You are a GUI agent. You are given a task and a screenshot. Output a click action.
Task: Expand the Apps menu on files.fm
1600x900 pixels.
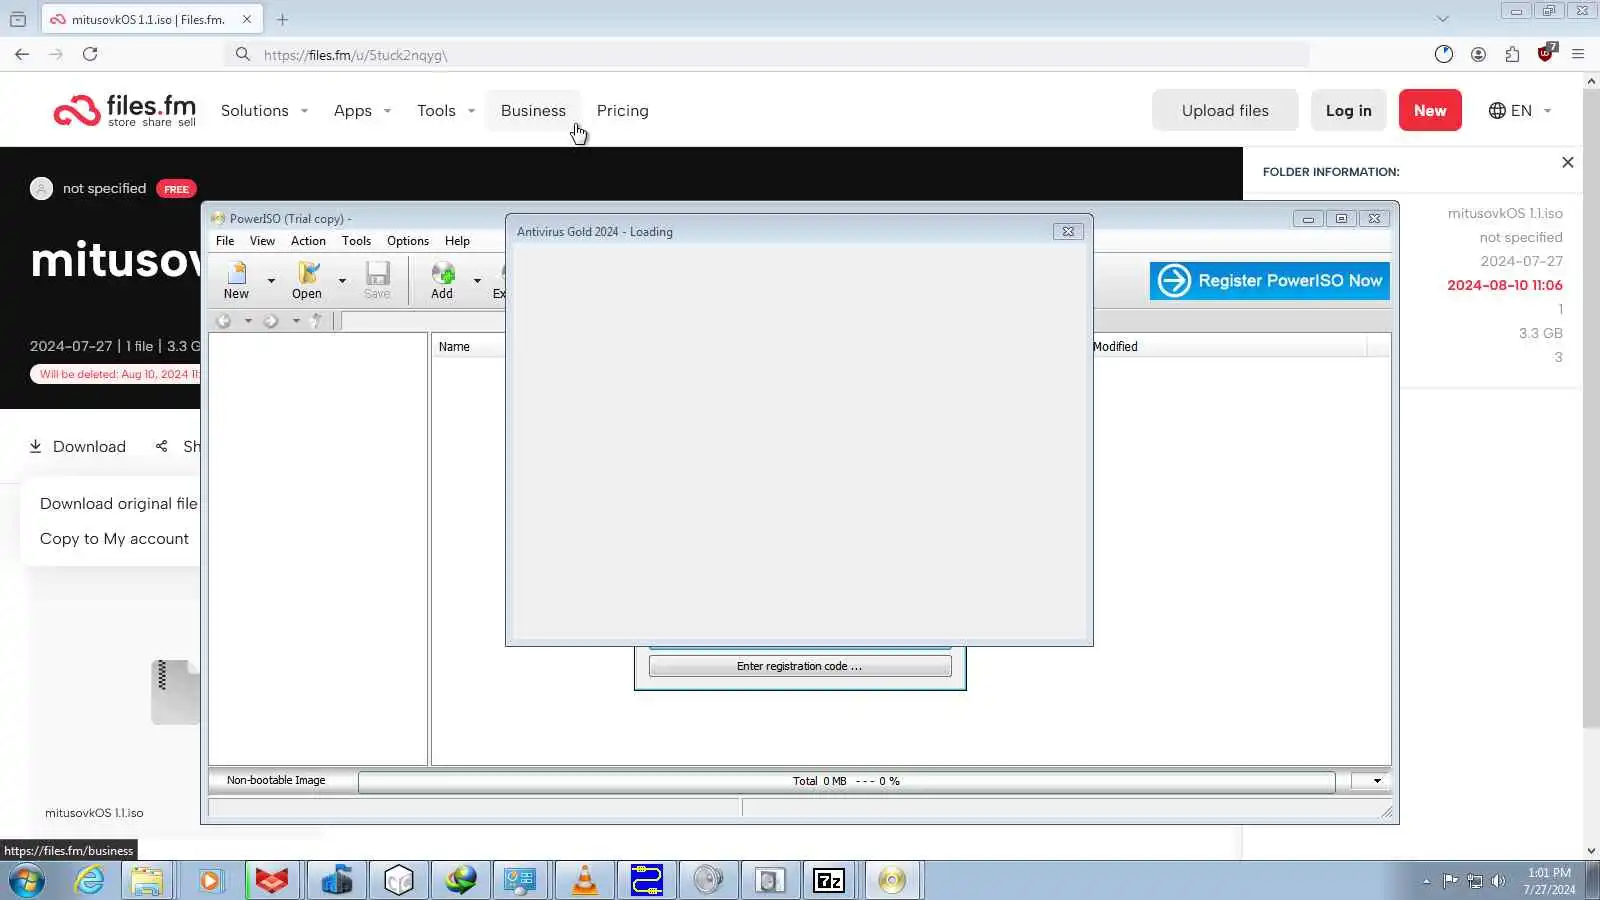tap(363, 111)
